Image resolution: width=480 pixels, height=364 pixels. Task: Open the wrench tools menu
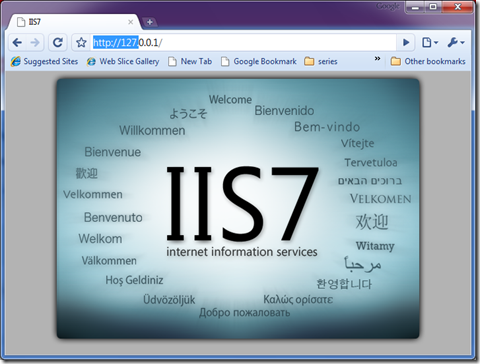456,42
